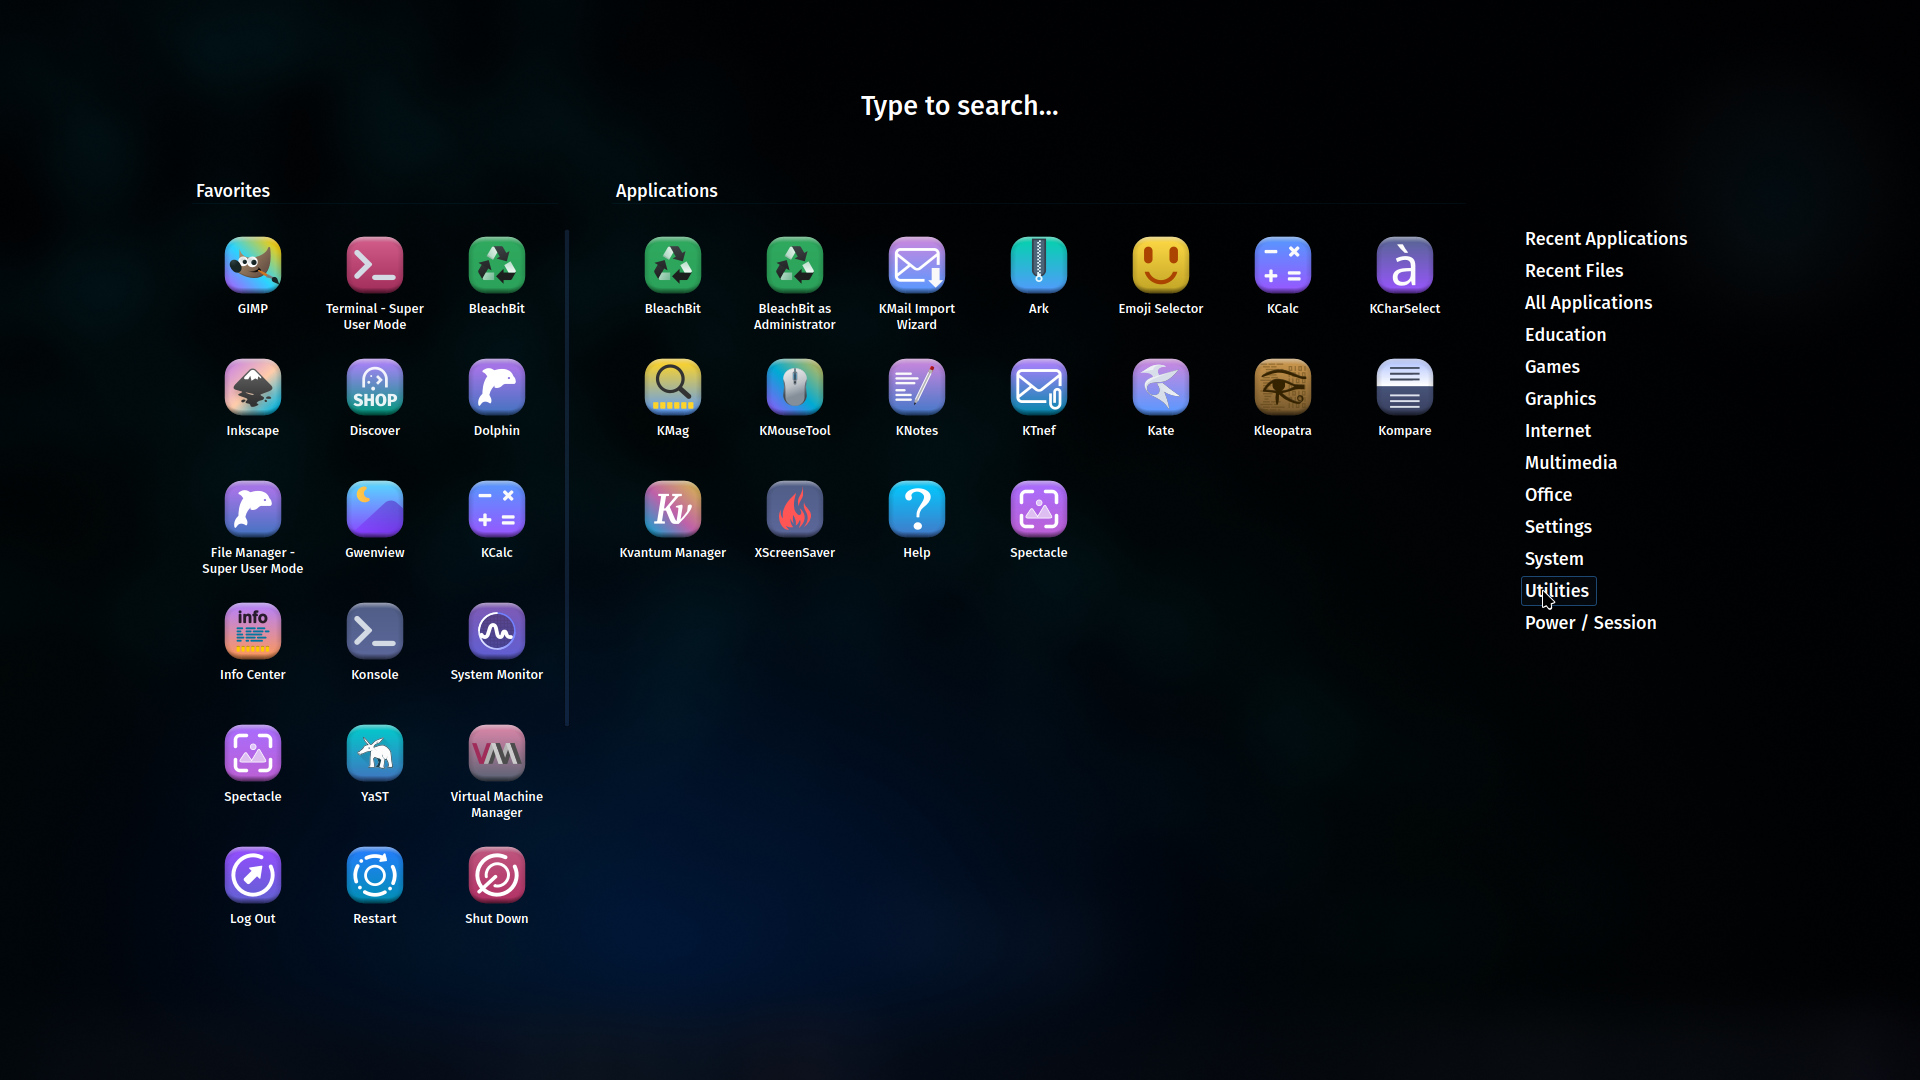Launch Terminal - Super User Mode
This screenshot has width=1920, height=1080.
[375, 265]
